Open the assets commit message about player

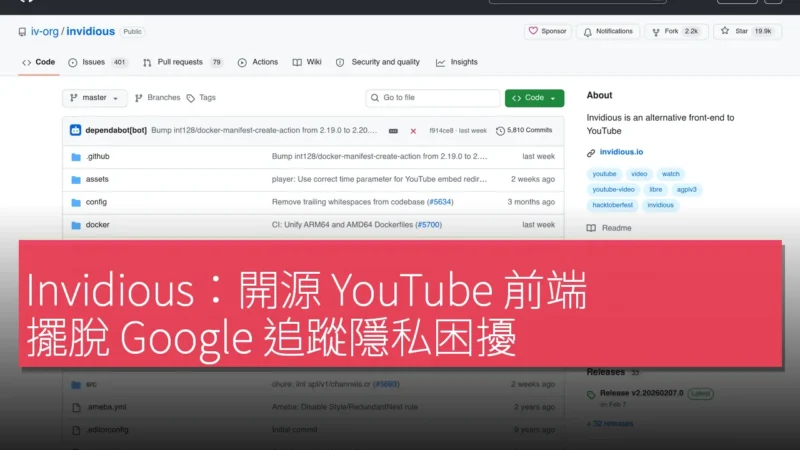(x=379, y=179)
